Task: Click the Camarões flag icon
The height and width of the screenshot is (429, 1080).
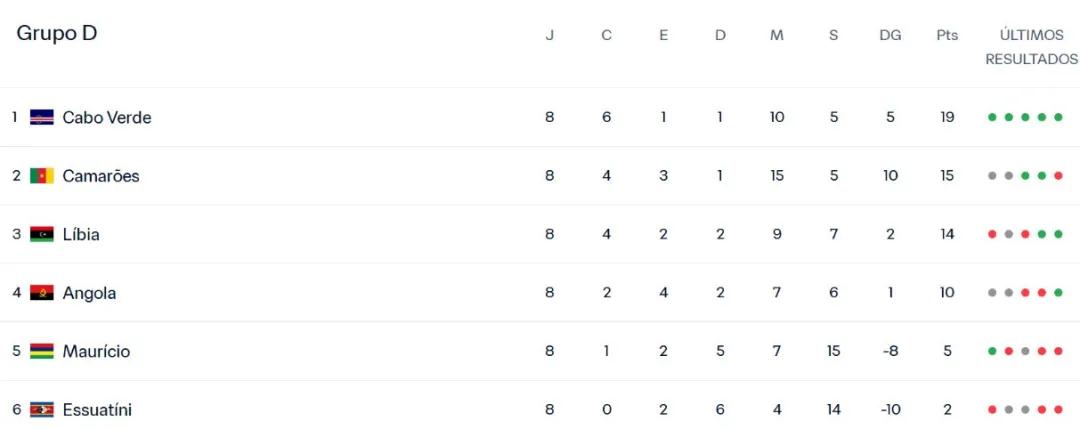Action: [42, 176]
